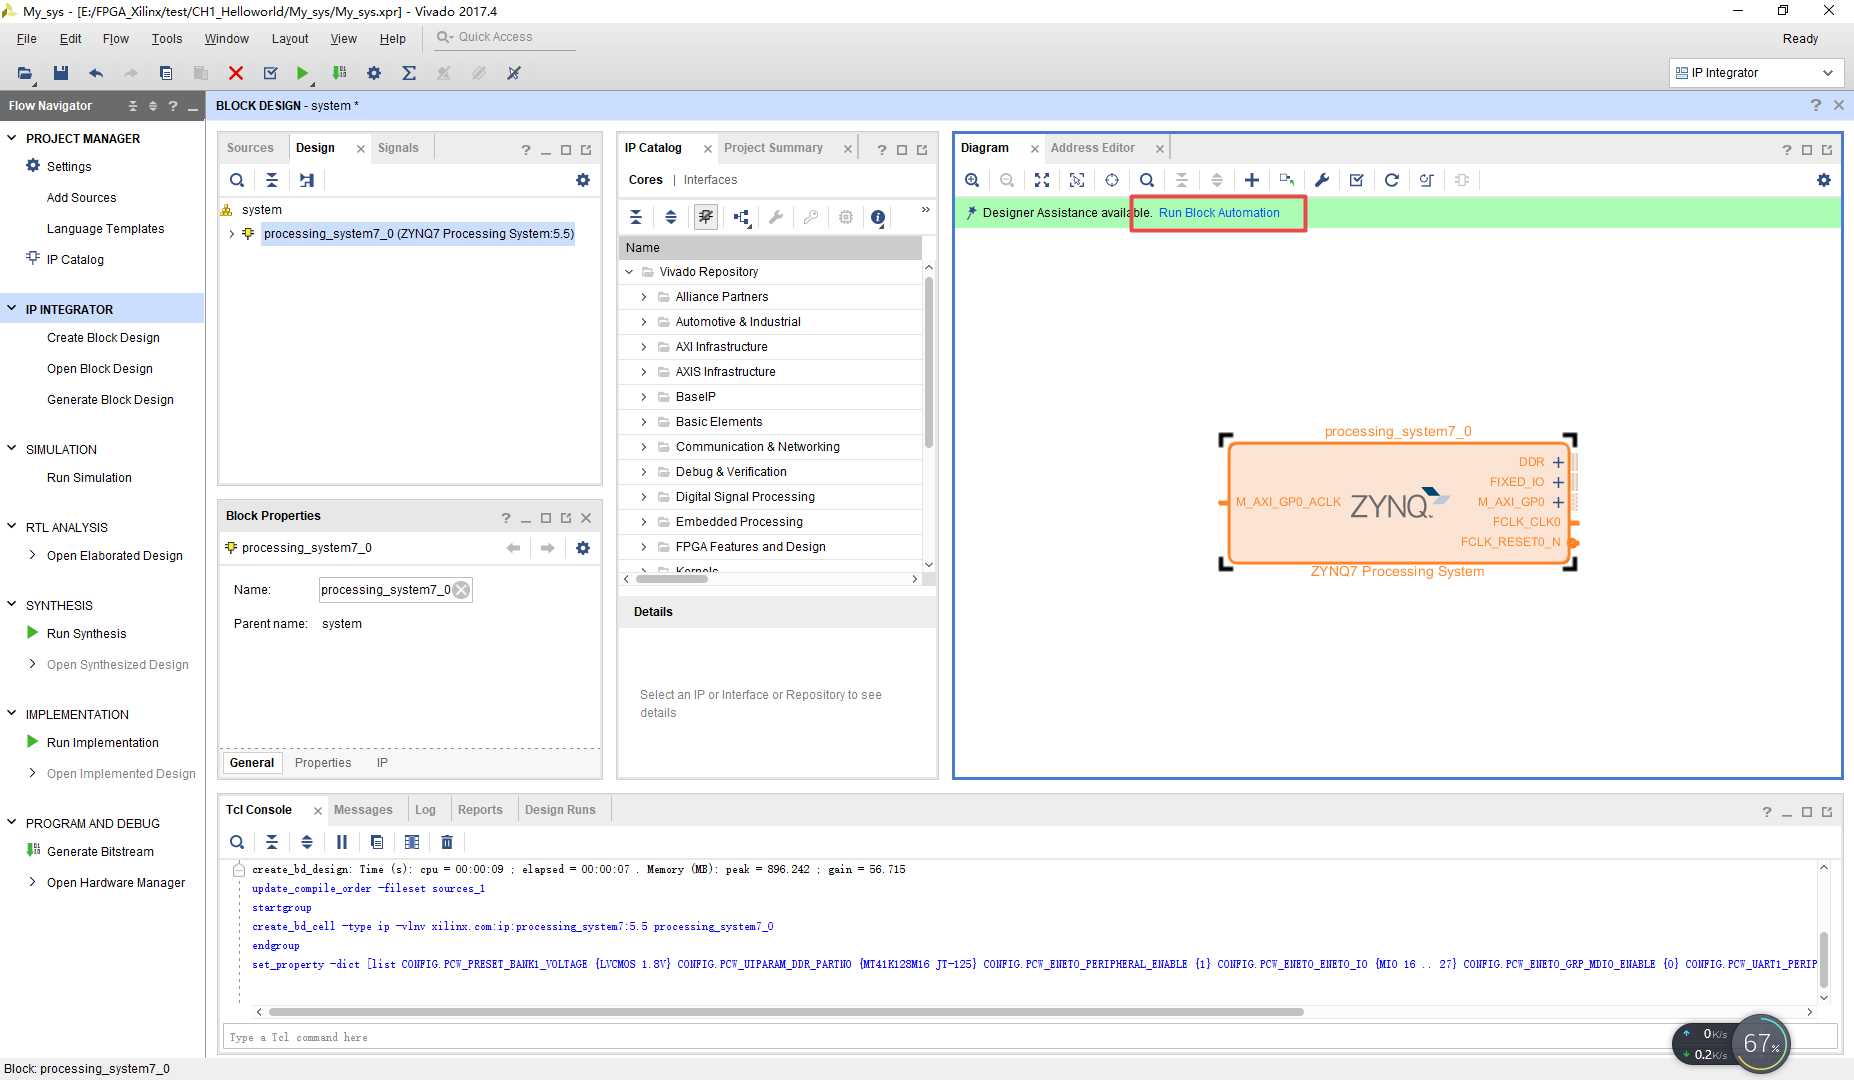Click the Tcl command input box
This screenshot has width=1854, height=1080.
tap(1030, 1038)
